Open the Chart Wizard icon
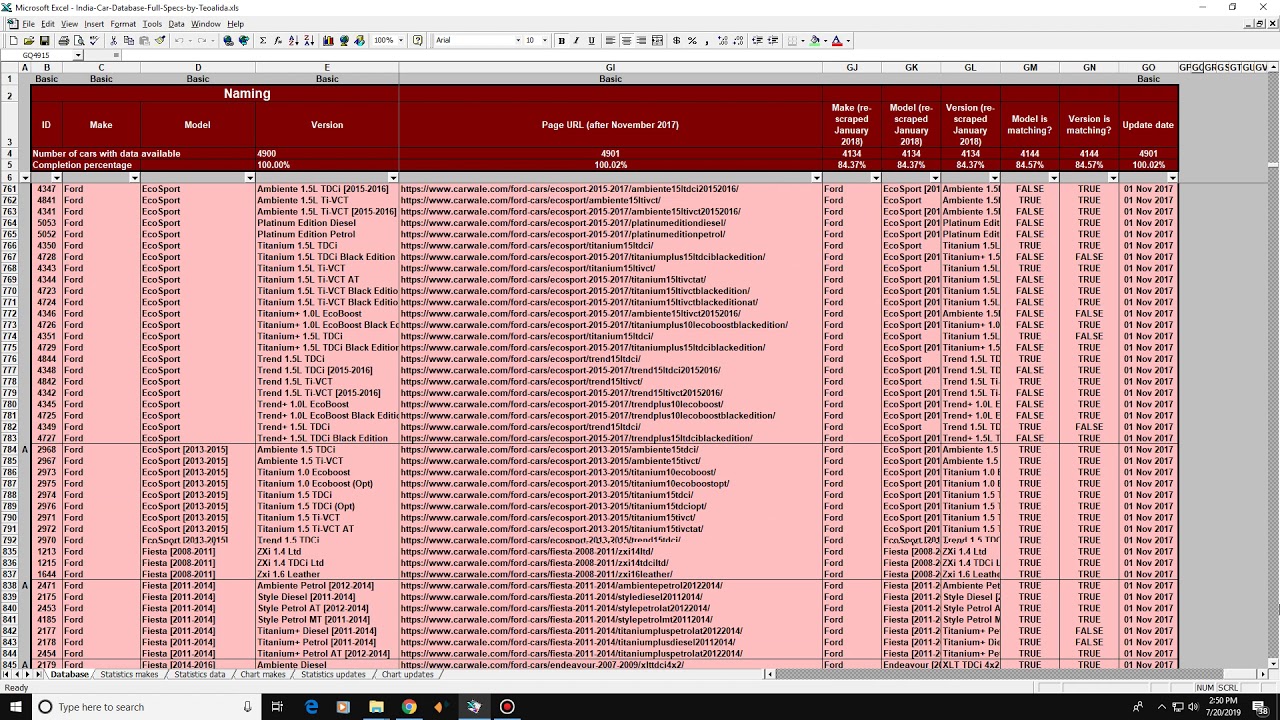The width and height of the screenshot is (1280, 720). click(328, 40)
